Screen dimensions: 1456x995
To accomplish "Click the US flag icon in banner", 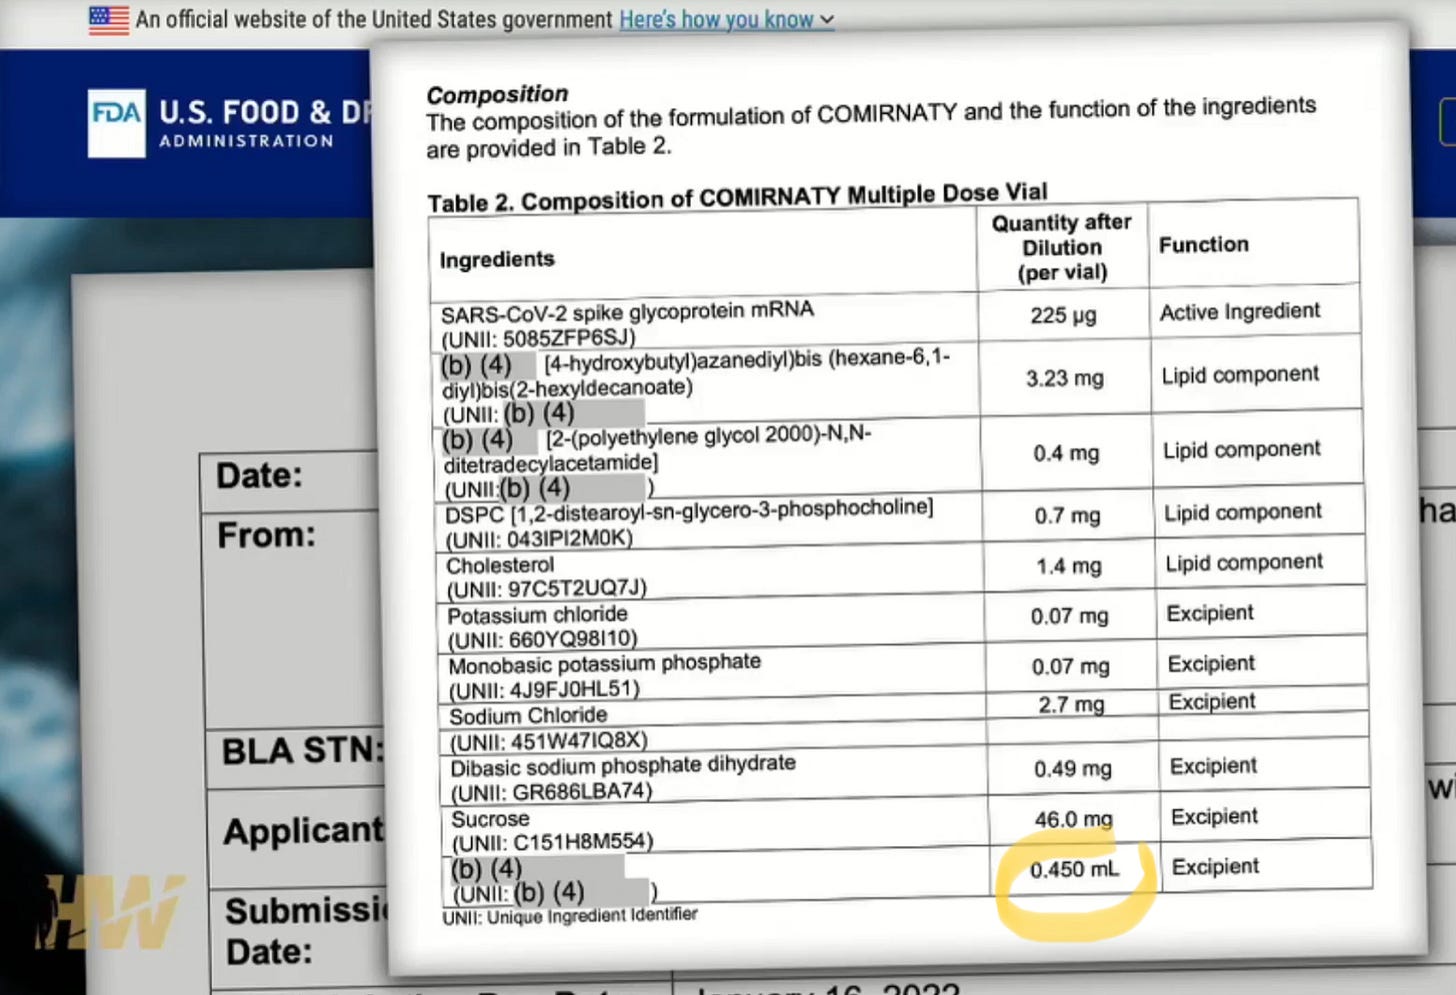I will coord(108,20).
